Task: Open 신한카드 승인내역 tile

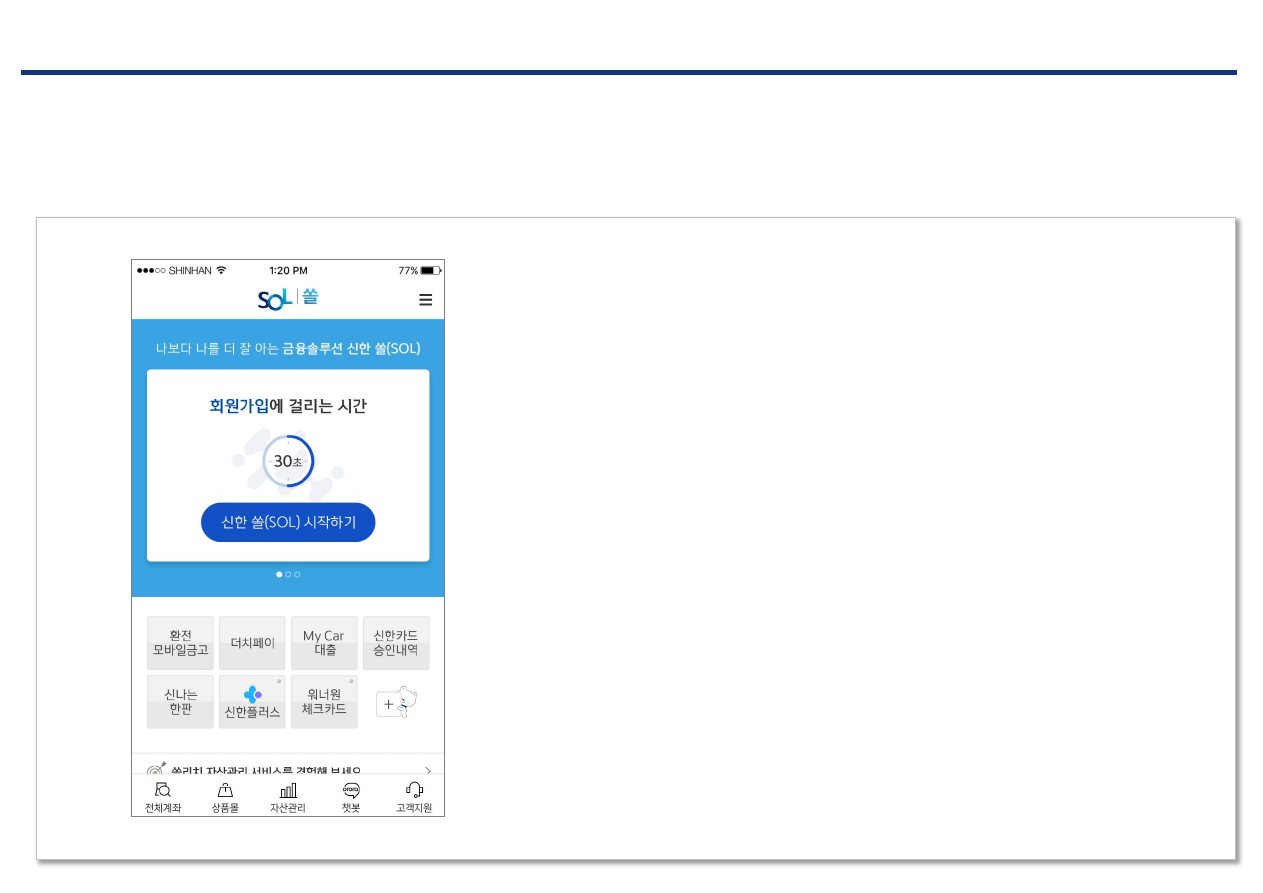Action: coord(396,643)
